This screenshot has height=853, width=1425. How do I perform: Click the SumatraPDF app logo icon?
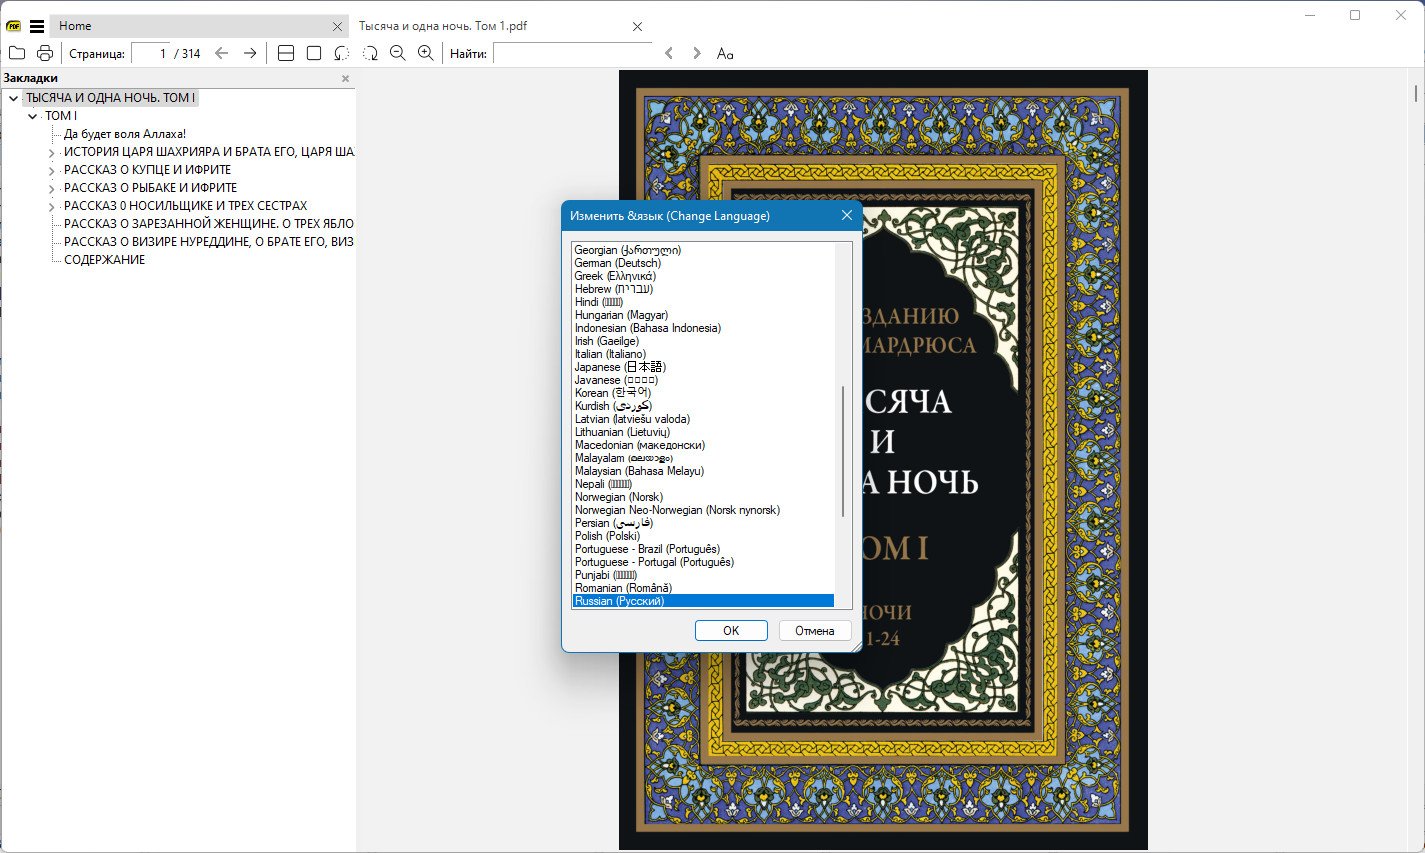(14, 26)
